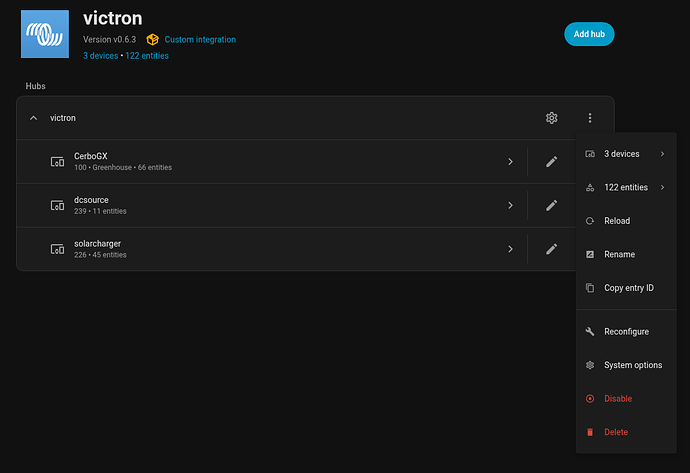Choose Rename from the menu
The image size is (690, 473).
click(626, 254)
